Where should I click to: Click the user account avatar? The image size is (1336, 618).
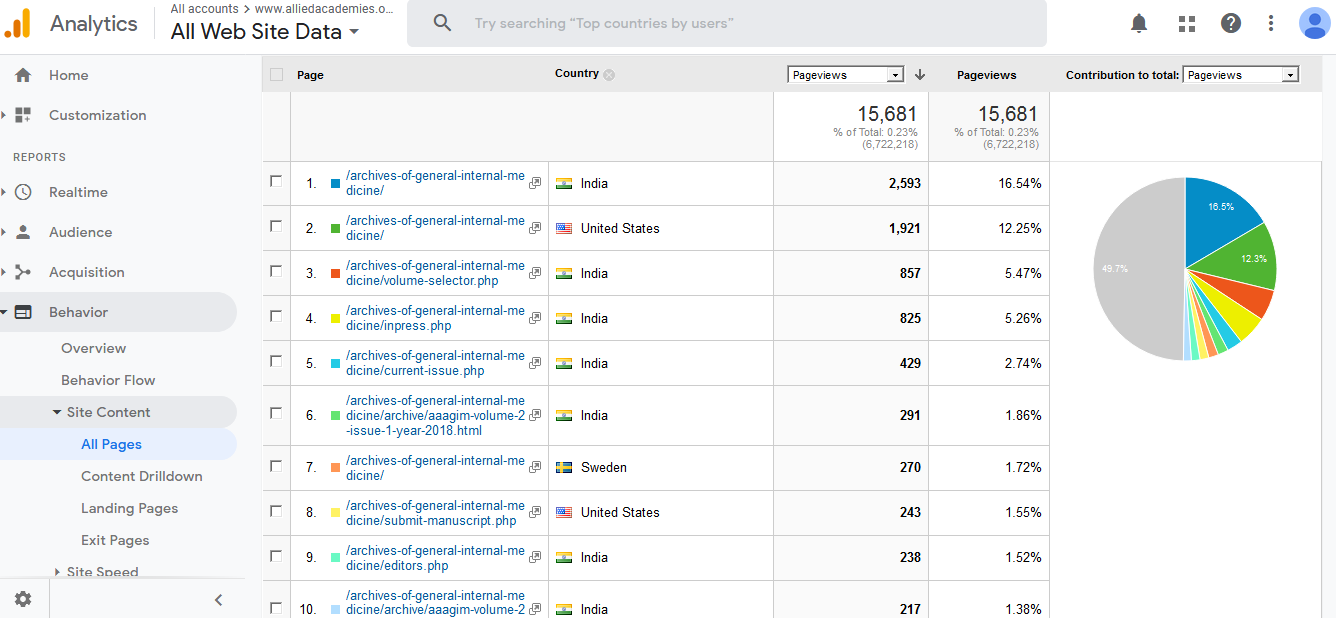1313,23
